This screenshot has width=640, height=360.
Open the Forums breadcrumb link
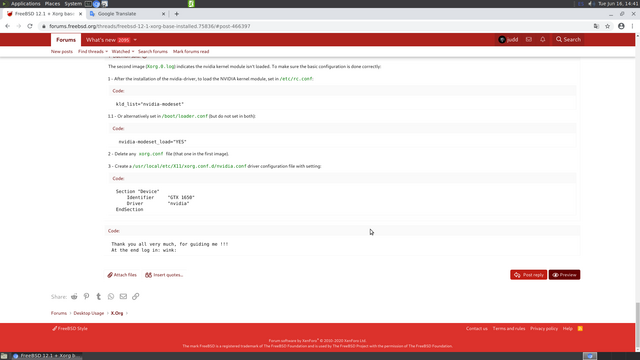coord(59,313)
